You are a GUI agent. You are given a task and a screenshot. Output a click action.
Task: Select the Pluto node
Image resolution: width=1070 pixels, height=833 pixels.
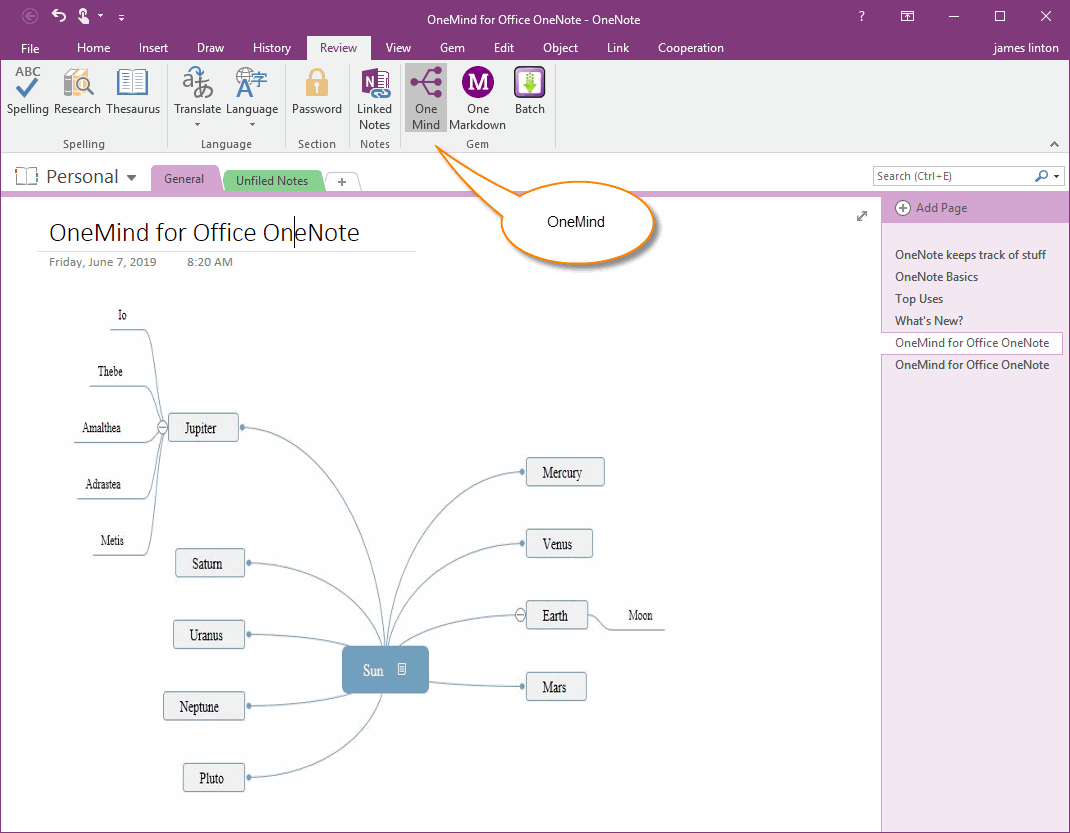click(x=214, y=777)
